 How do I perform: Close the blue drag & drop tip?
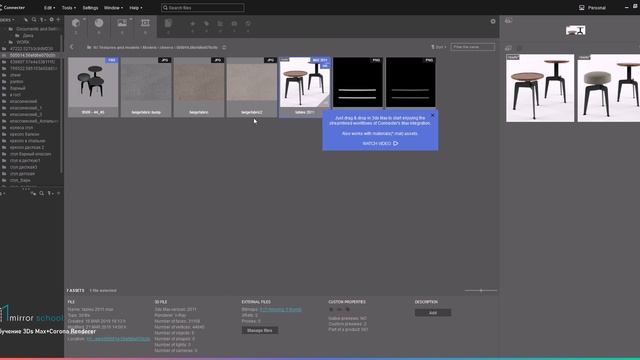[x=433, y=116]
